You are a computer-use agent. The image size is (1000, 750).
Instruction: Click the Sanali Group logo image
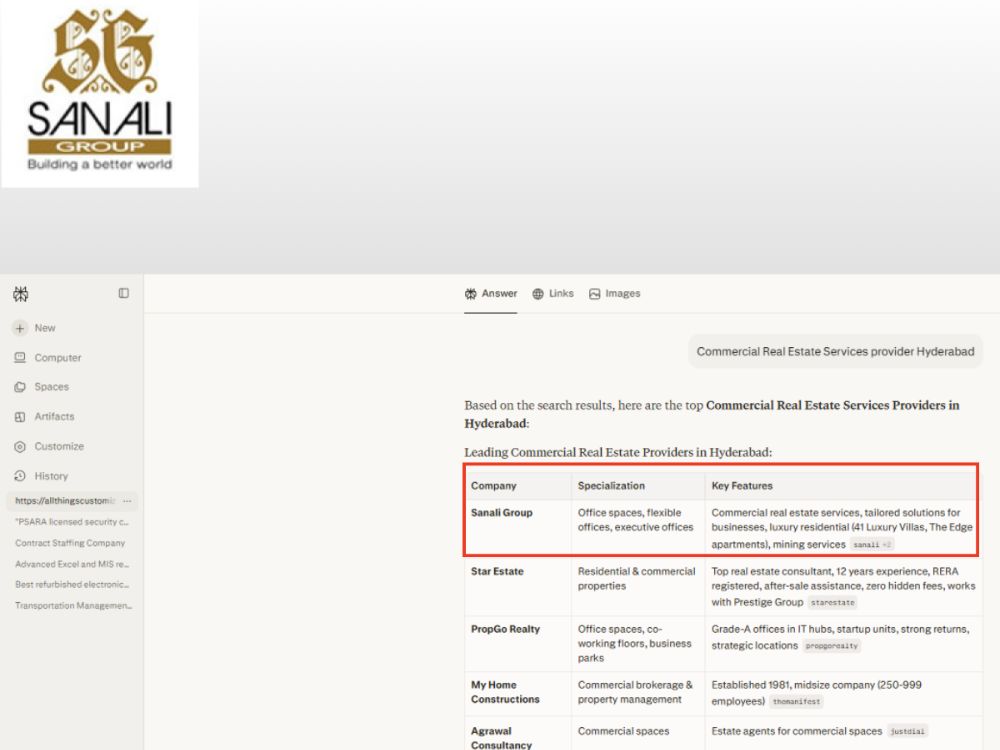(x=99, y=94)
